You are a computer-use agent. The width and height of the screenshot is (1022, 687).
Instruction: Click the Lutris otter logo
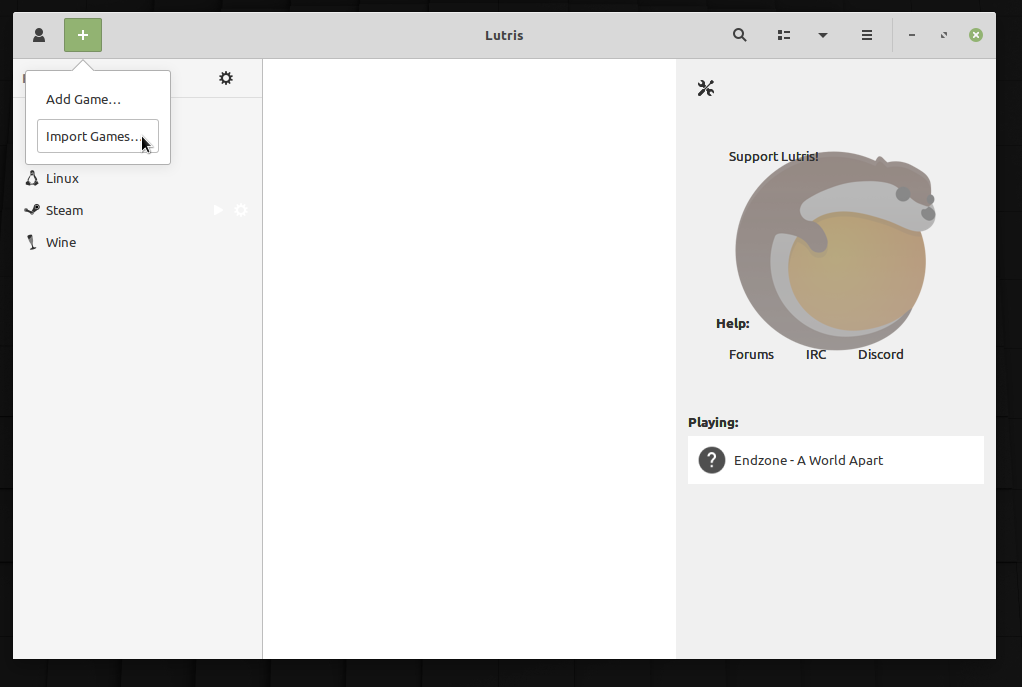[836, 250]
